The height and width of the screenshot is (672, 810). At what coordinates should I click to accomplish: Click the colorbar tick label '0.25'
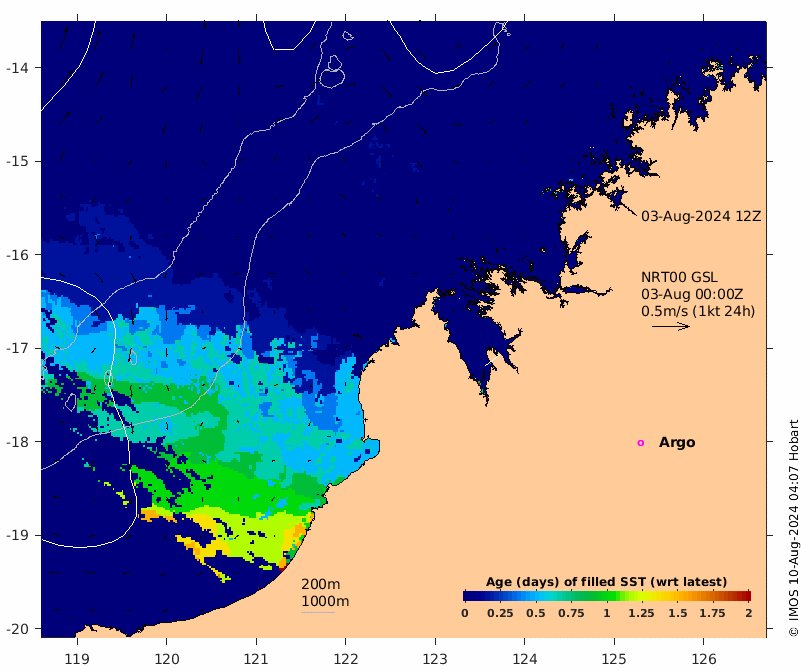point(500,613)
